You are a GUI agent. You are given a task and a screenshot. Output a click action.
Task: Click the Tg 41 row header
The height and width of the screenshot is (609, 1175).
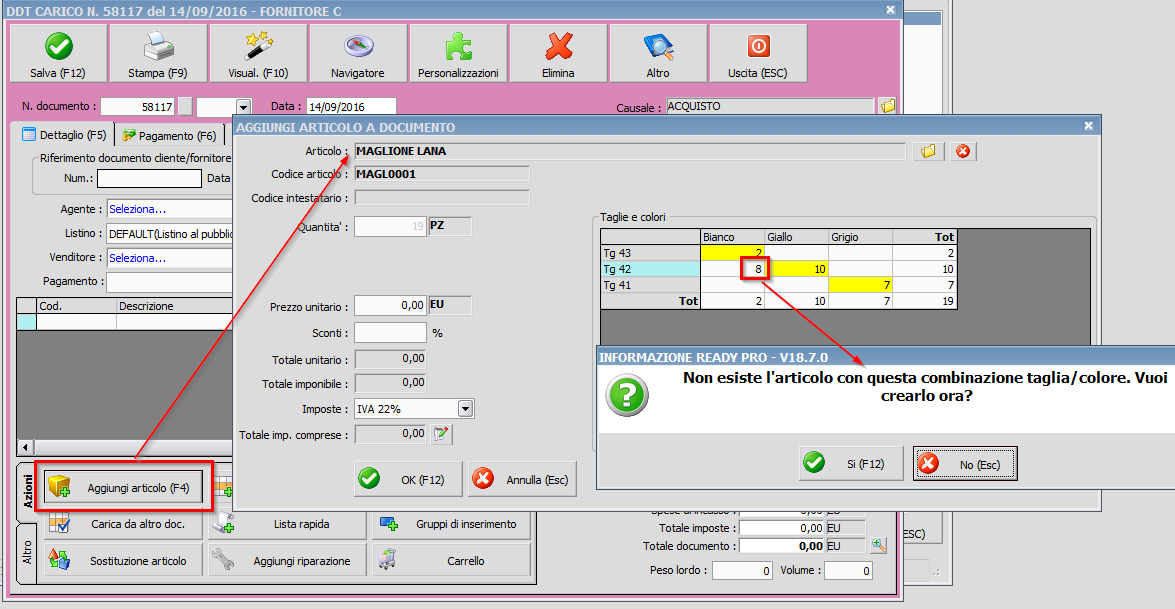coord(650,285)
